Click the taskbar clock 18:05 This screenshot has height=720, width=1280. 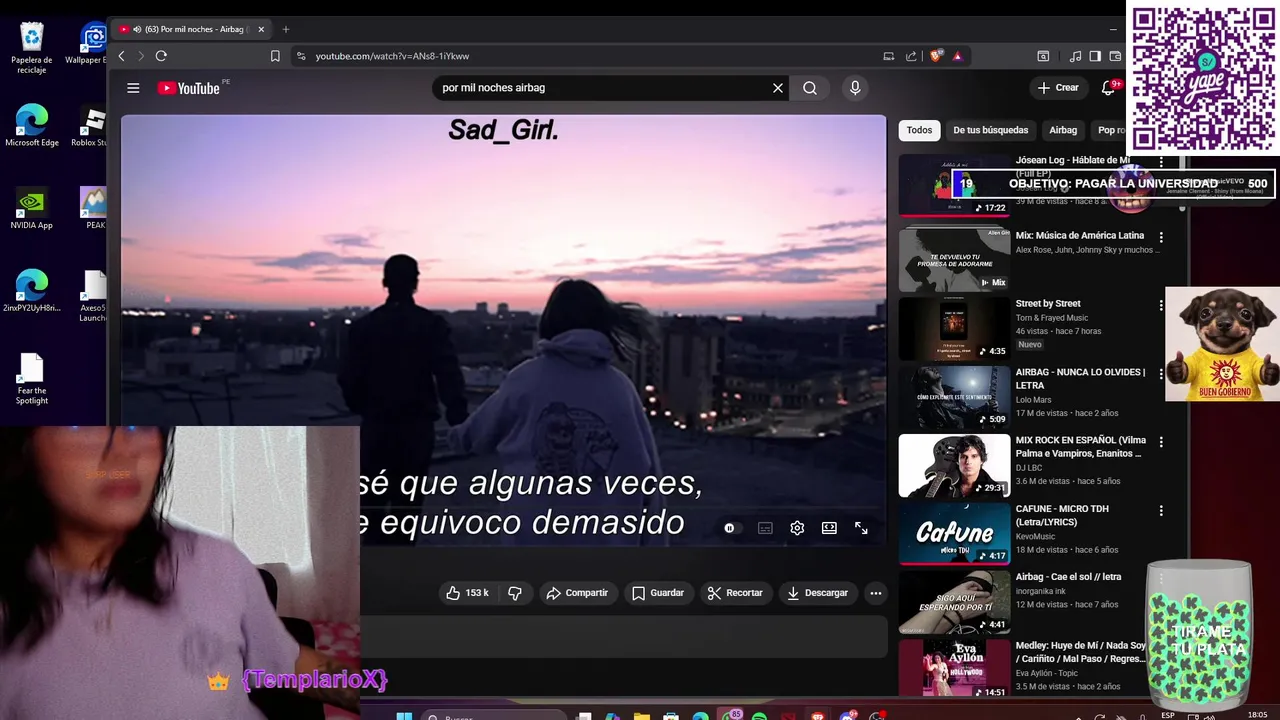[x=1257, y=715]
